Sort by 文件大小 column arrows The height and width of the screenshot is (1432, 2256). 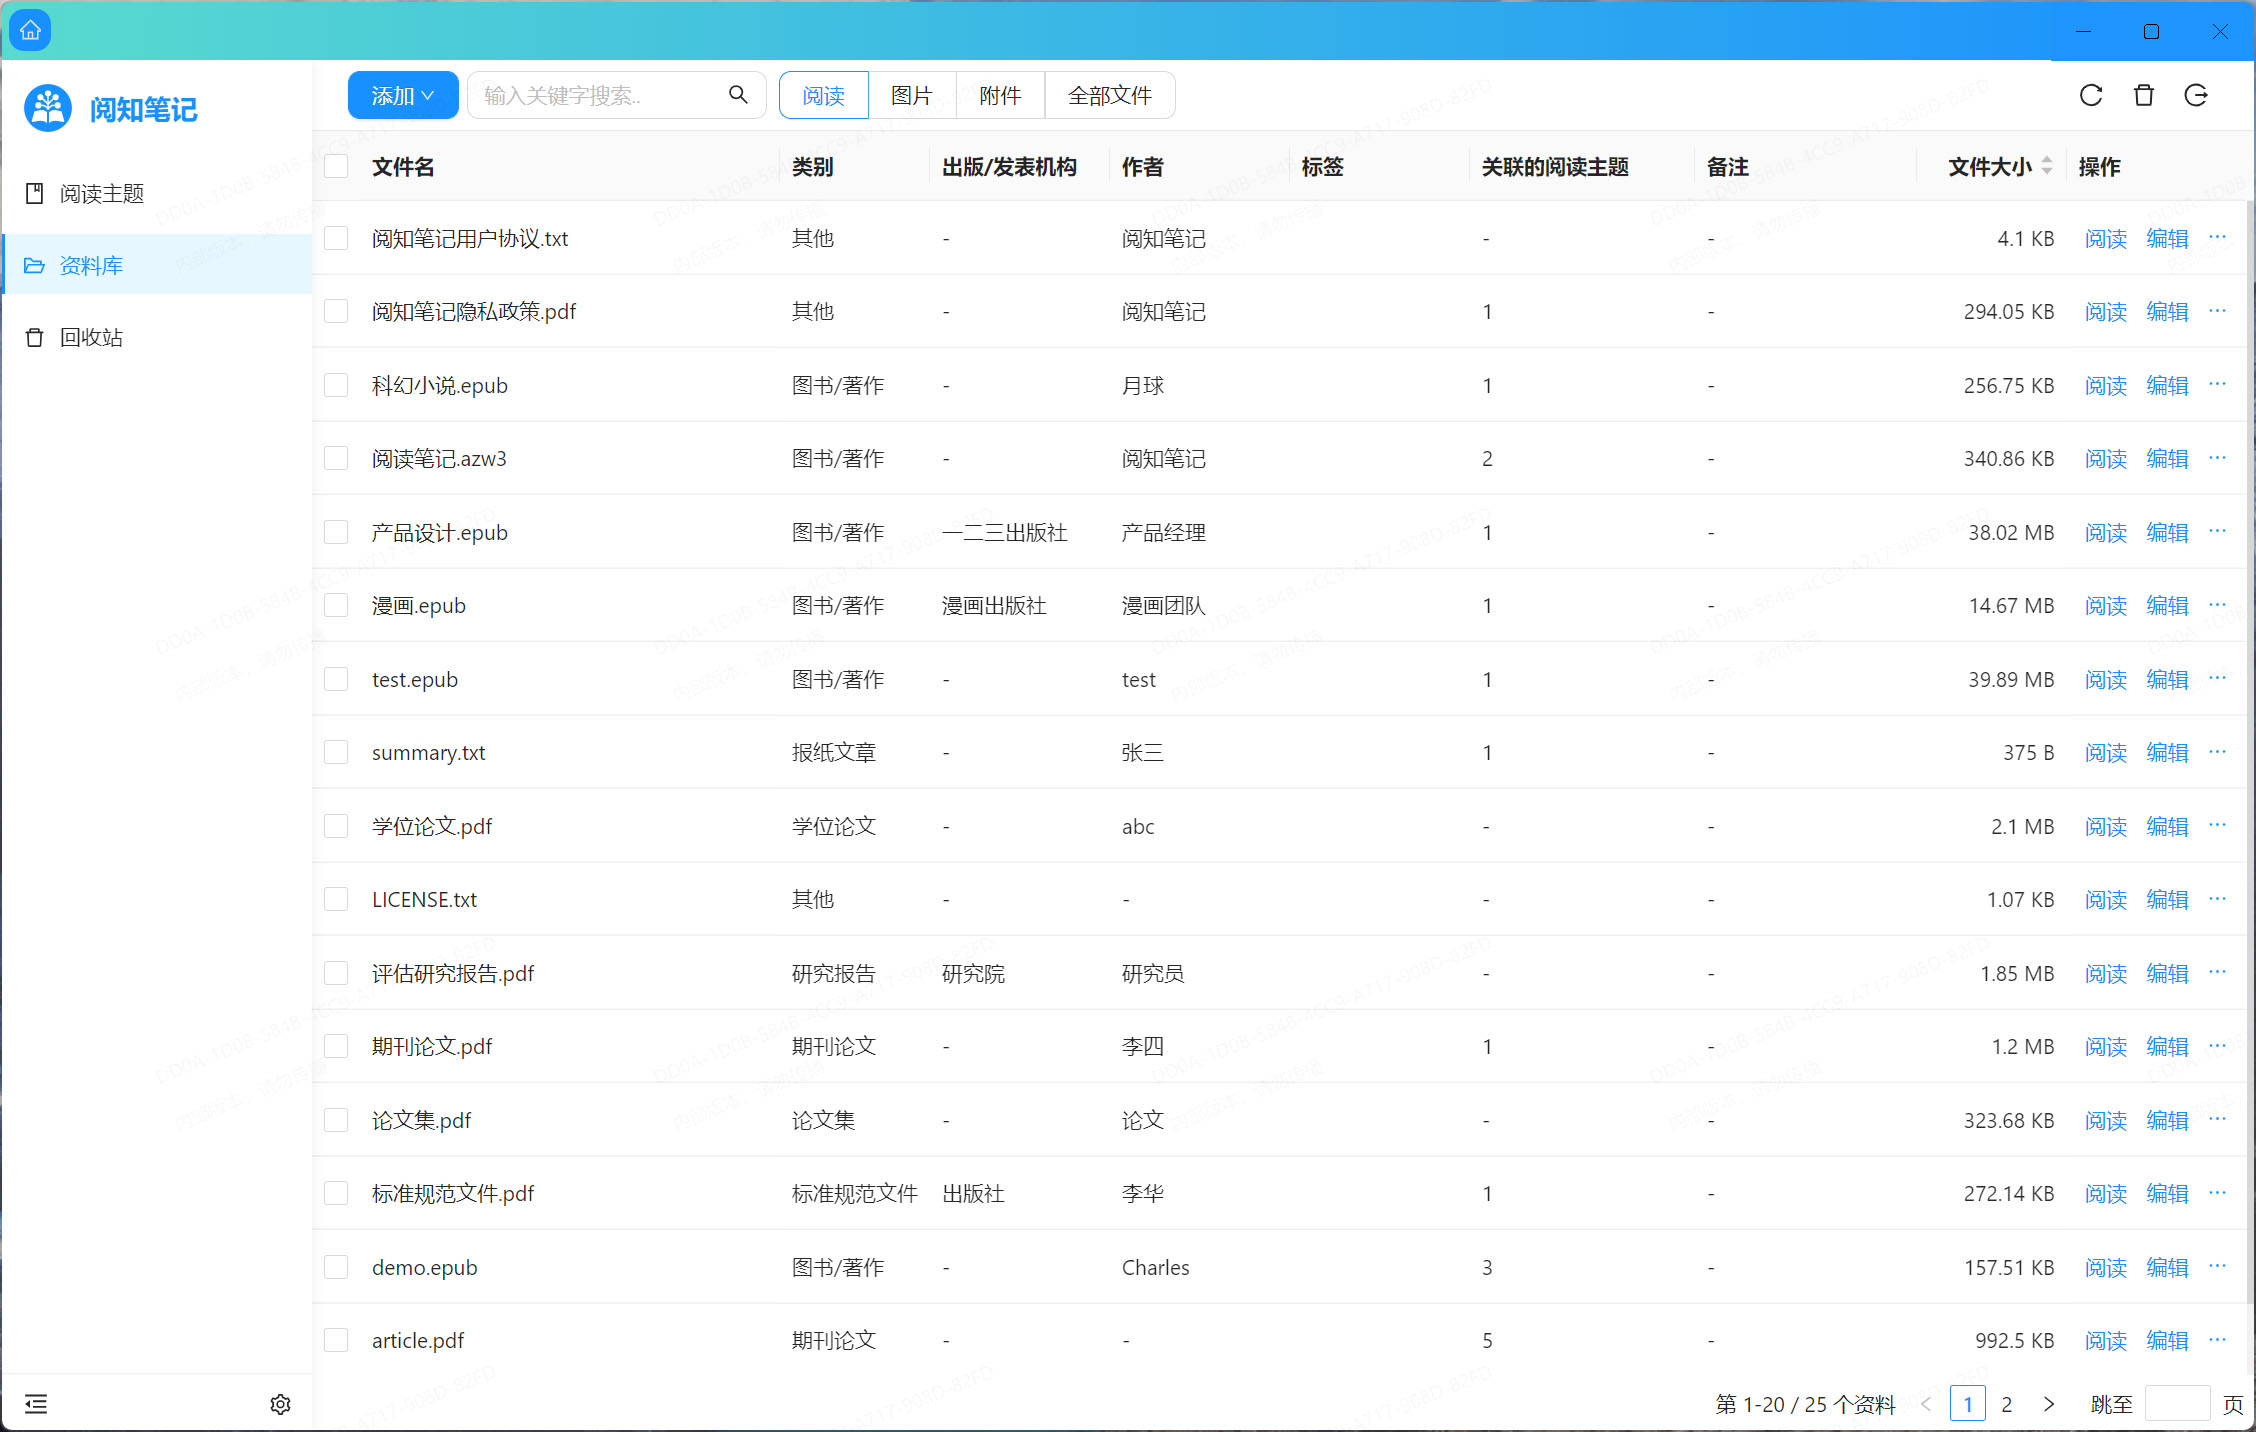tap(2047, 166)
